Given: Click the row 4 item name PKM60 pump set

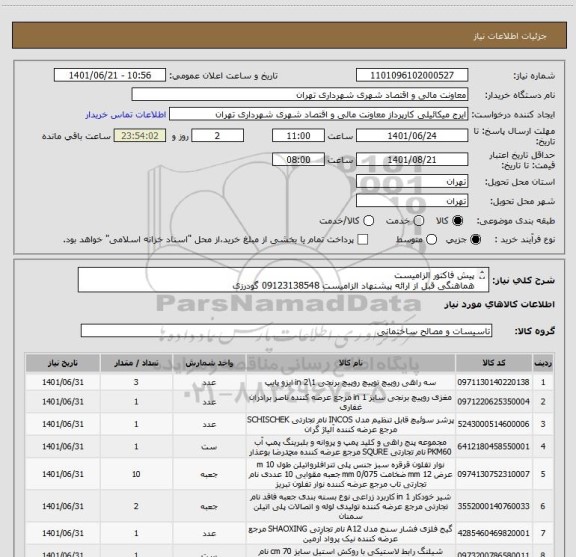Looking at the screenshot, I should (350, 446).
